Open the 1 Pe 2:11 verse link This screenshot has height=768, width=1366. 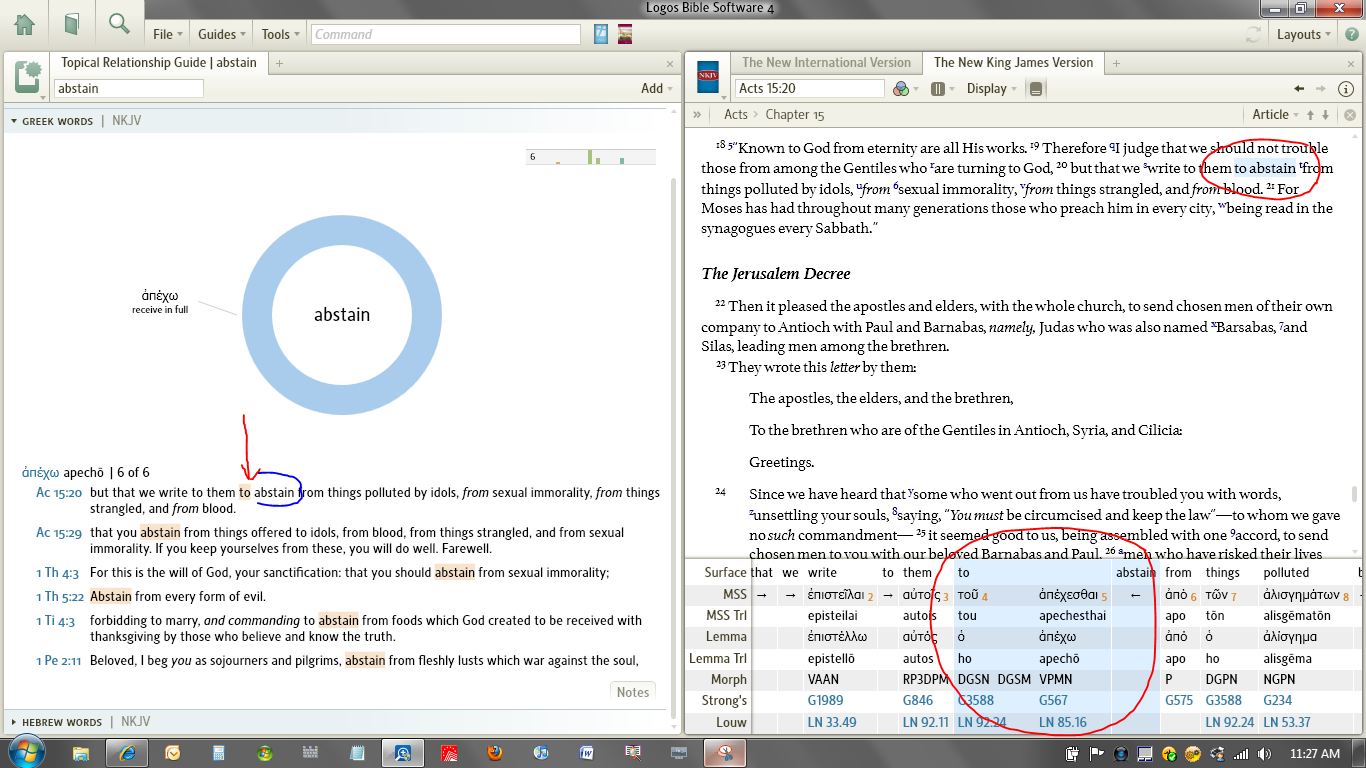59,660
